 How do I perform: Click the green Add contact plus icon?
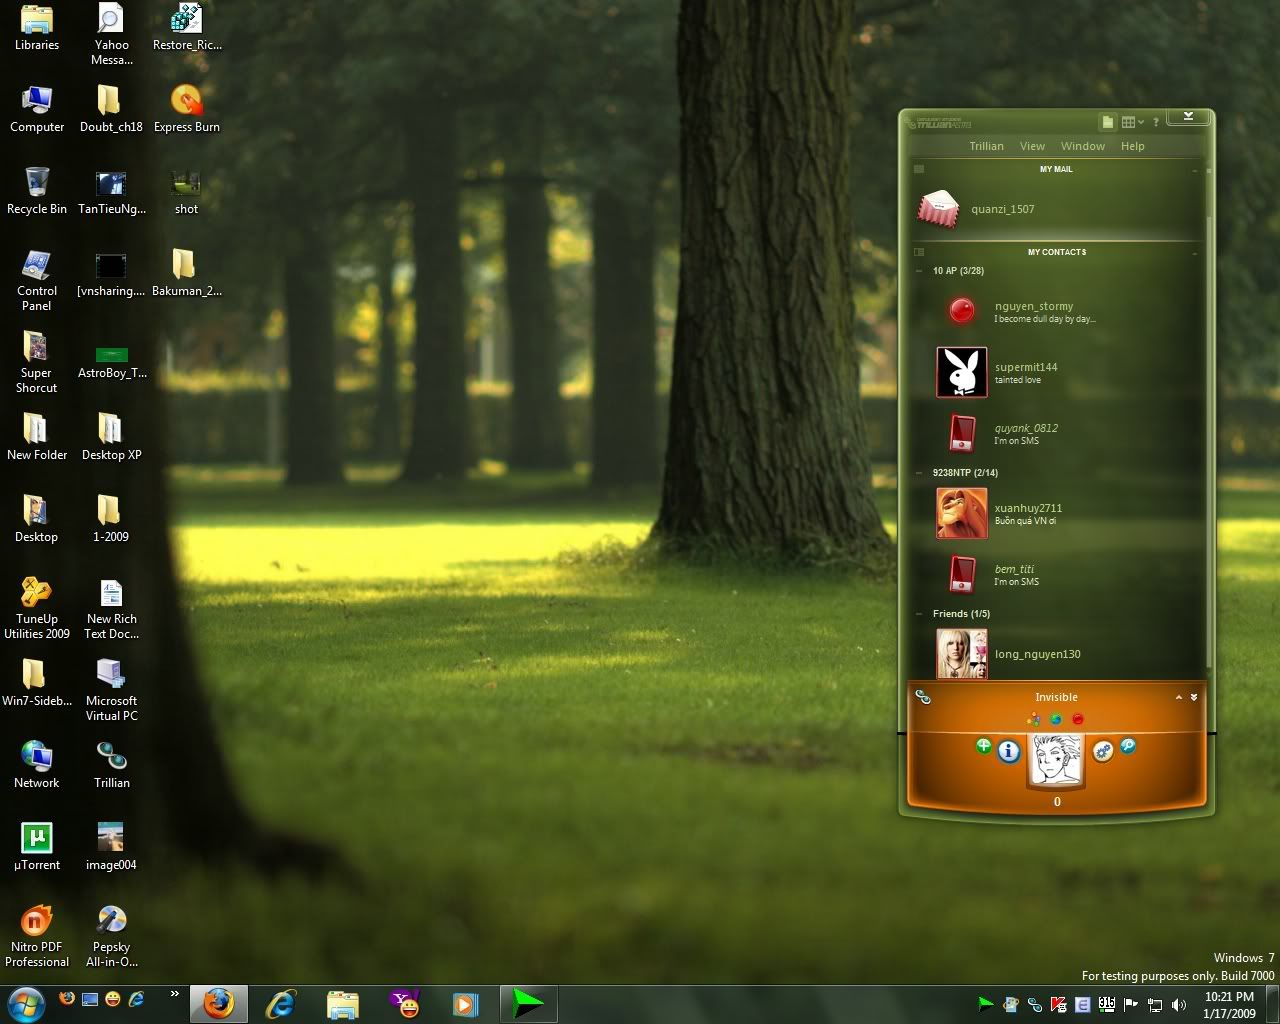[x=983, y=746]
